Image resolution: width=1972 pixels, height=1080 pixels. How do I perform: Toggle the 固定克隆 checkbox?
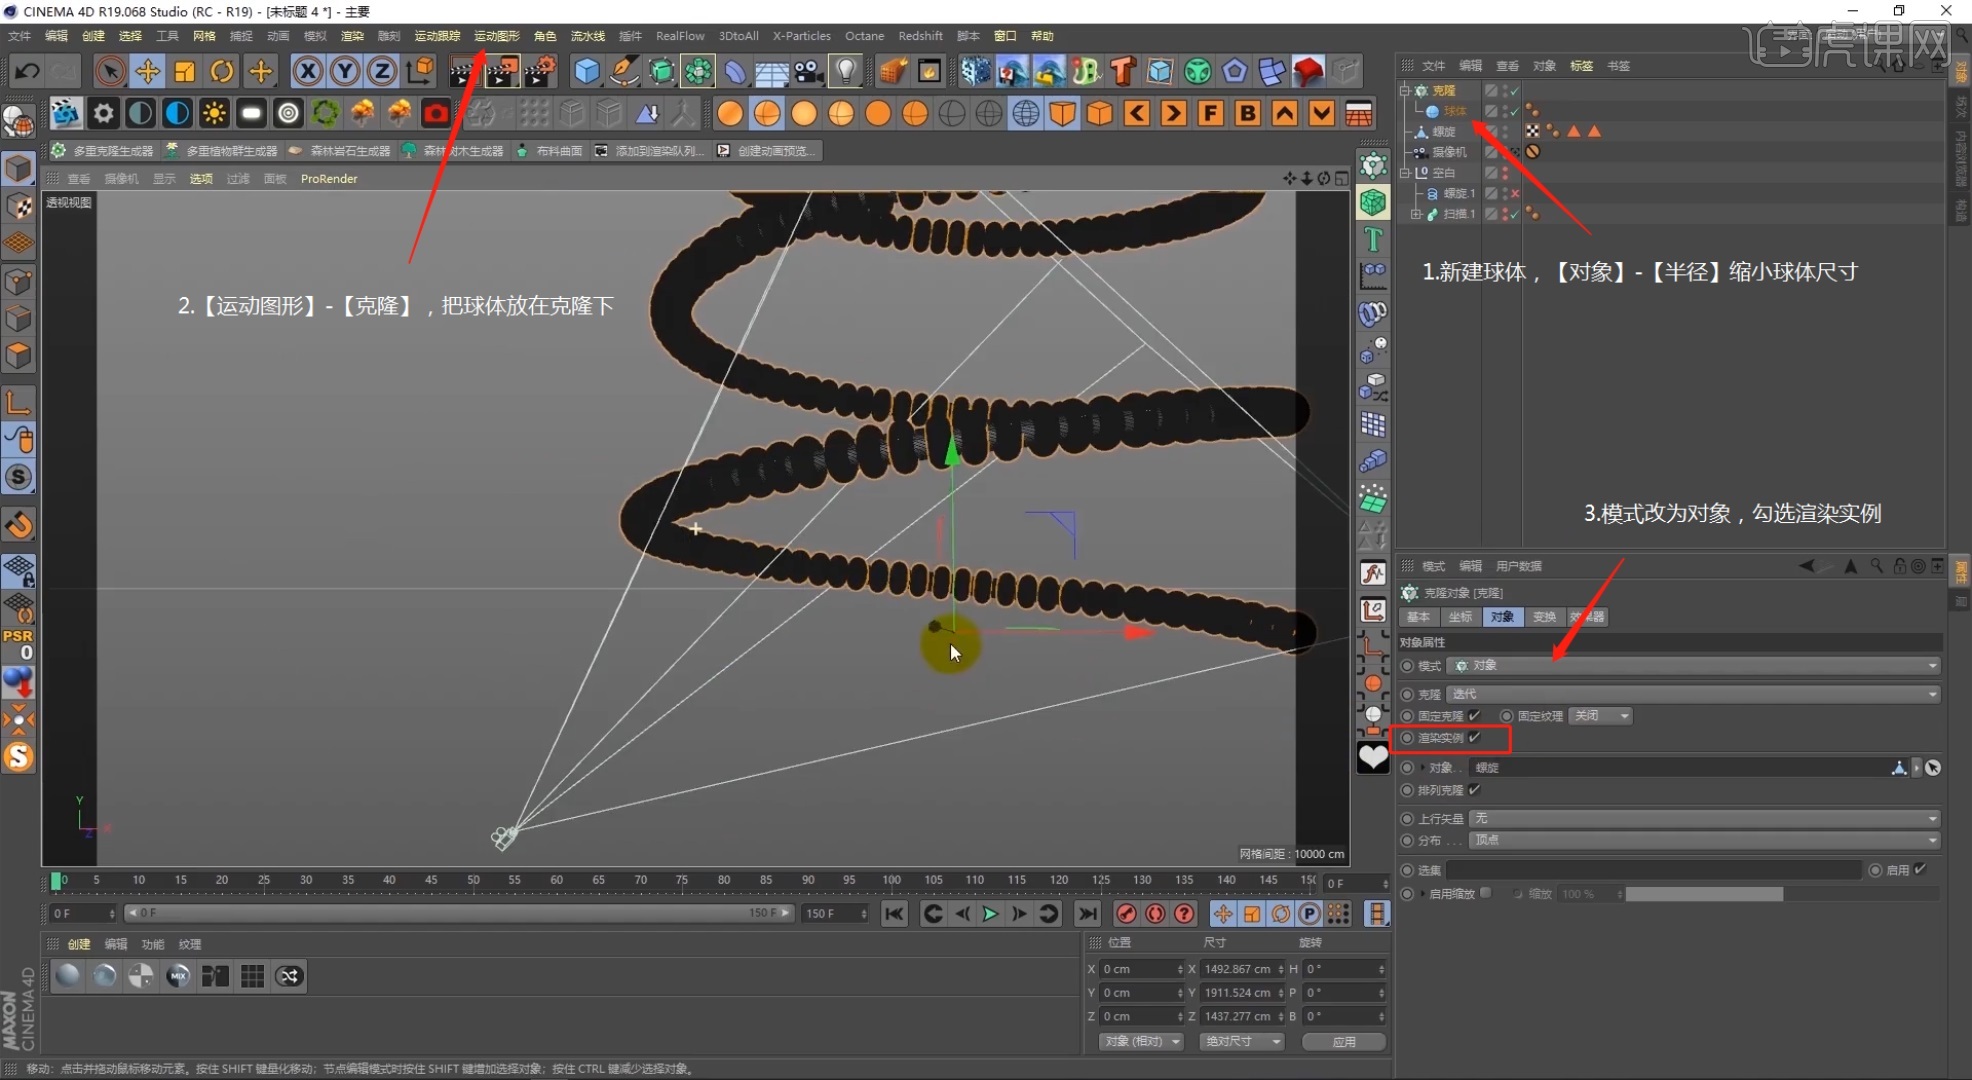[x=1474, y=715]
